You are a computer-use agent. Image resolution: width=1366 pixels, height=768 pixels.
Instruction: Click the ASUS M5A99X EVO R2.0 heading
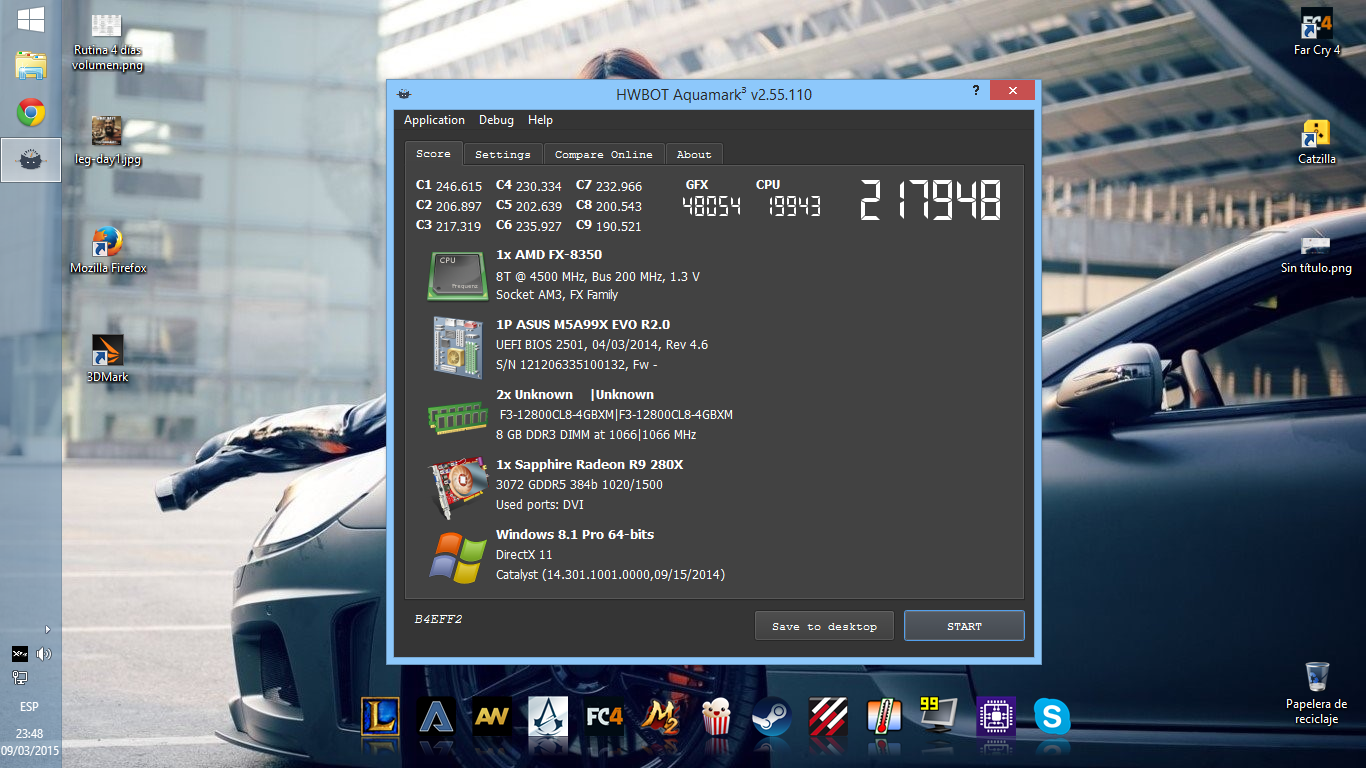pyautogui.click(x=583, y=325)
